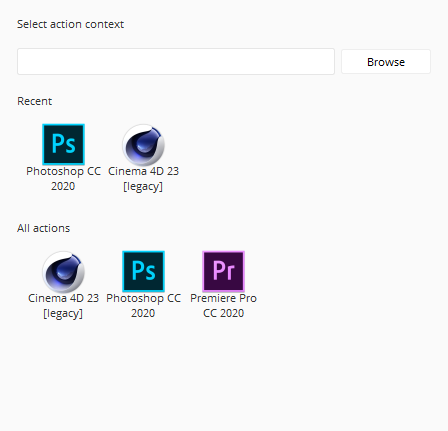Pick the Photoshop Ps icon in All actions
448x431 pixels.
tap(143, 271)
